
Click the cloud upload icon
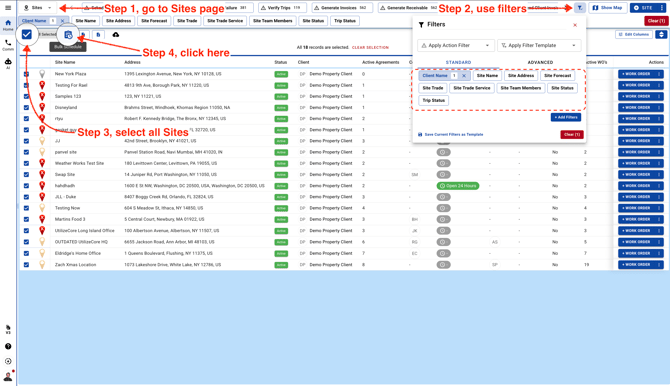pyautogui.click(x=116, y=35)
